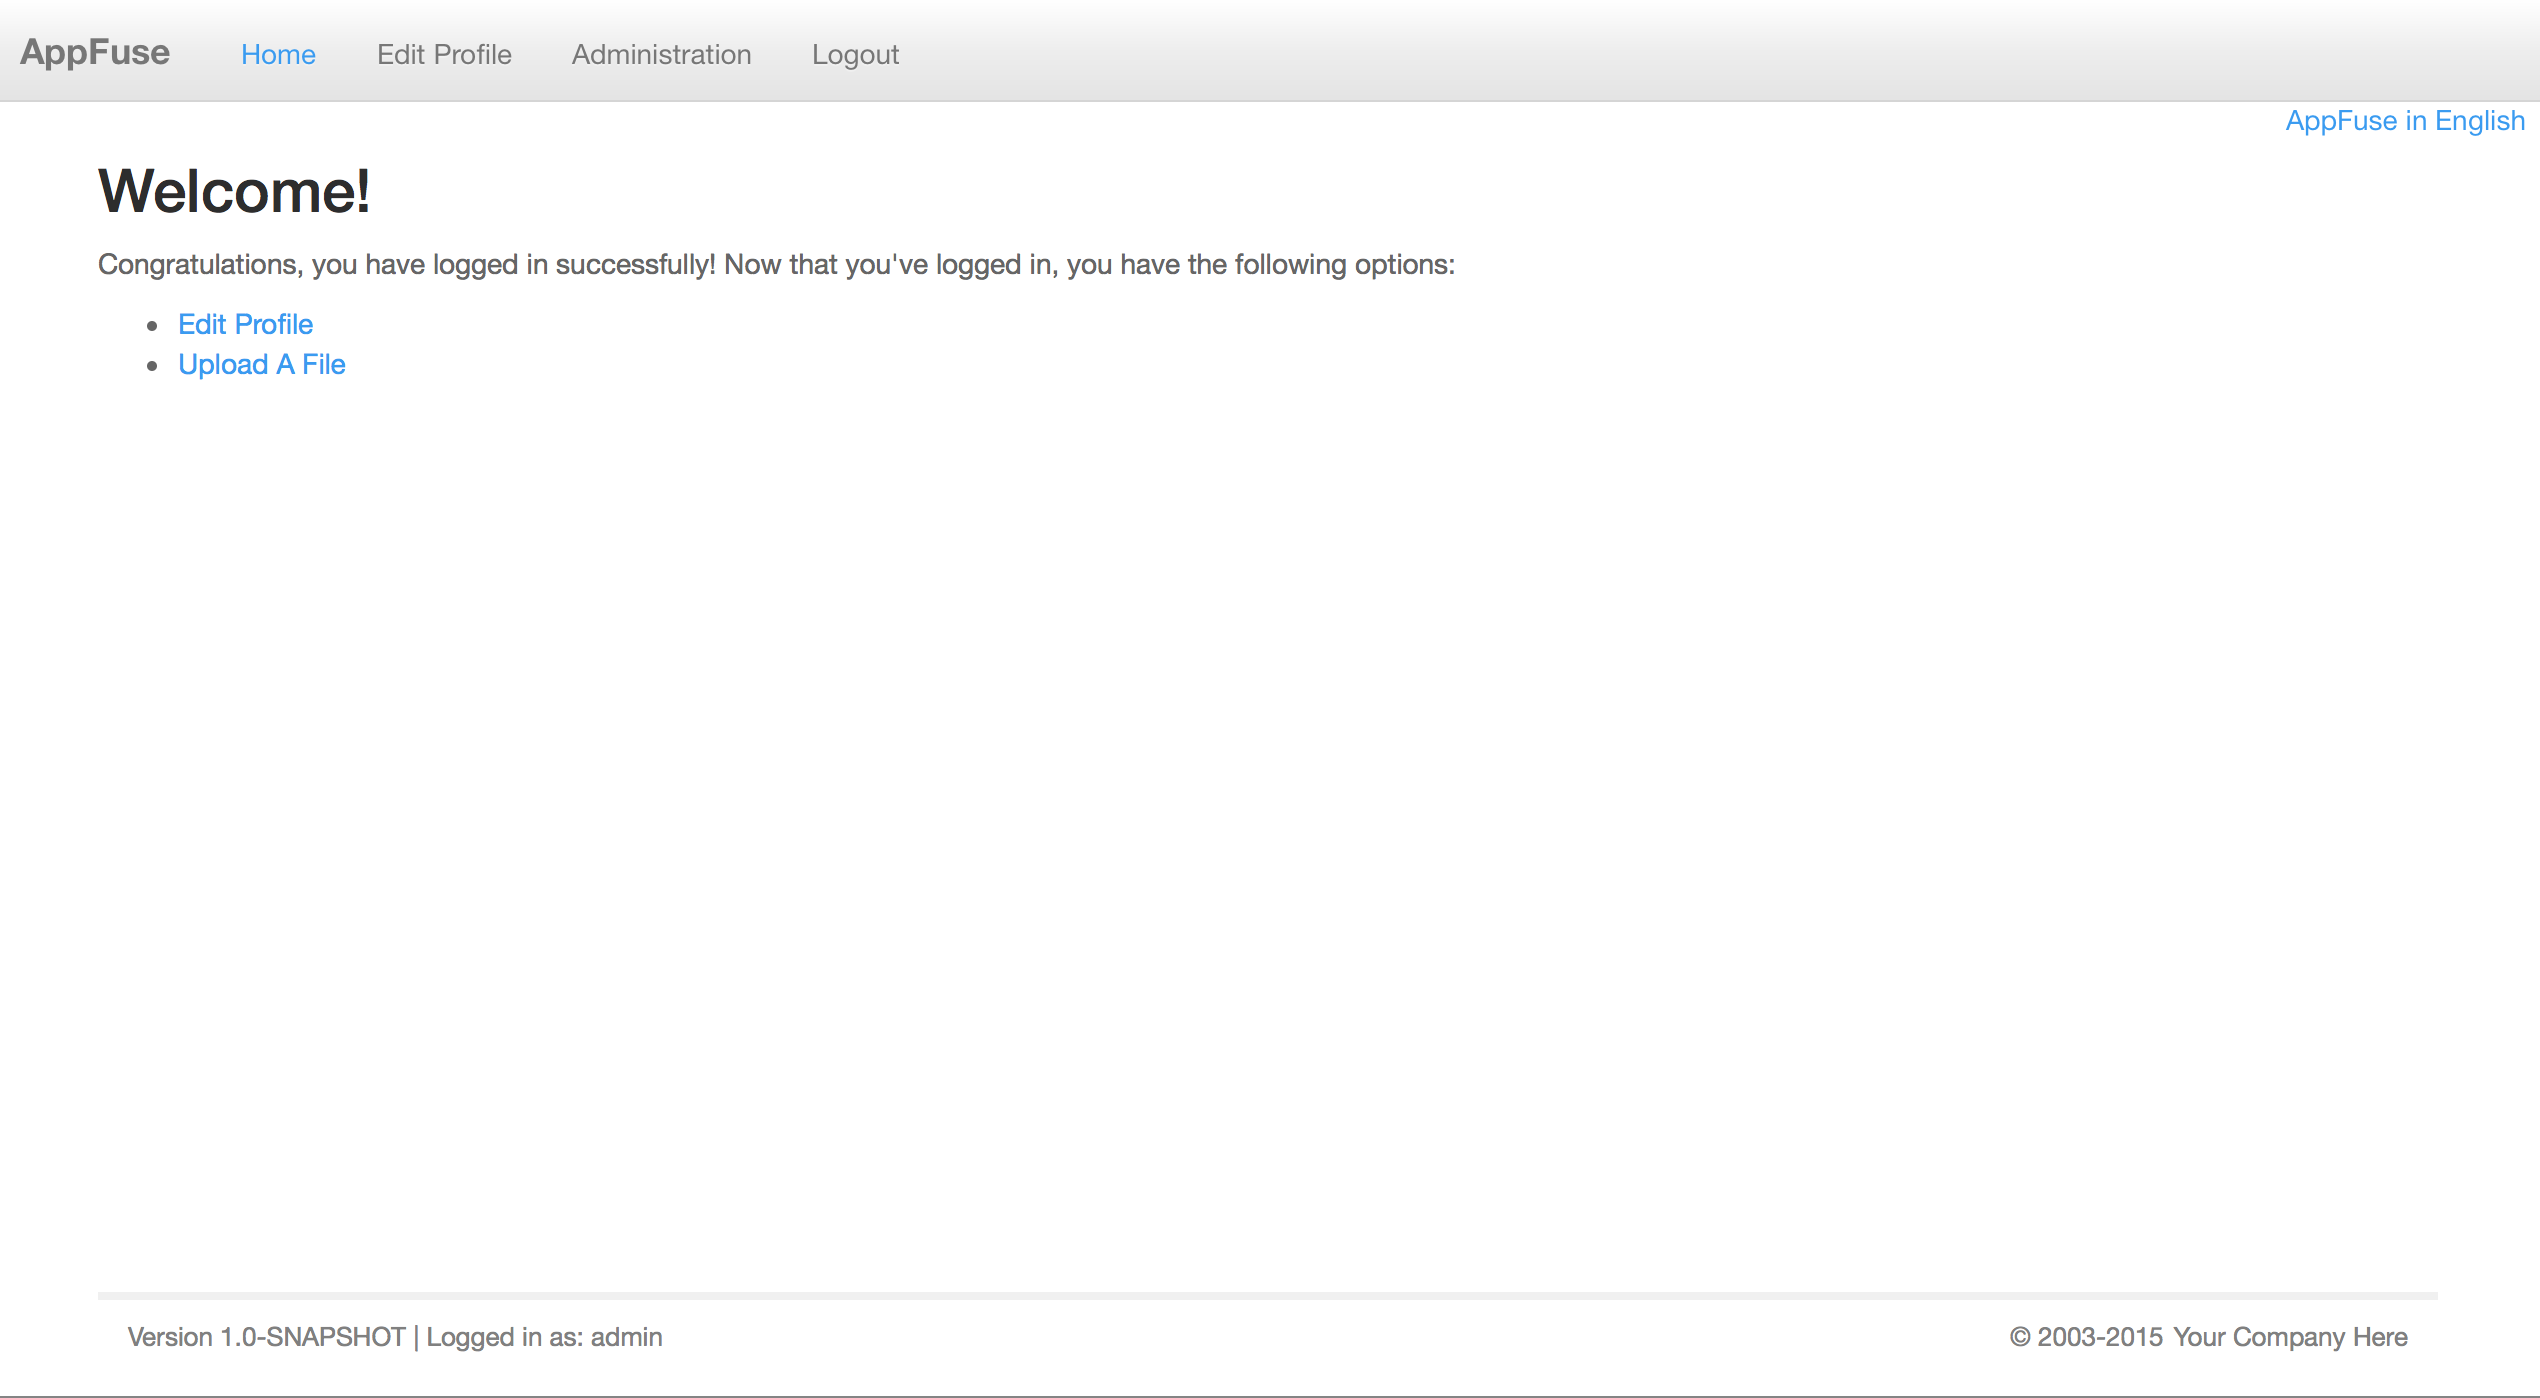The image size is (2540, 1398).
Task: Click the congratulations message paragraph
Action: pyautogui.click(x=775, y=264)
